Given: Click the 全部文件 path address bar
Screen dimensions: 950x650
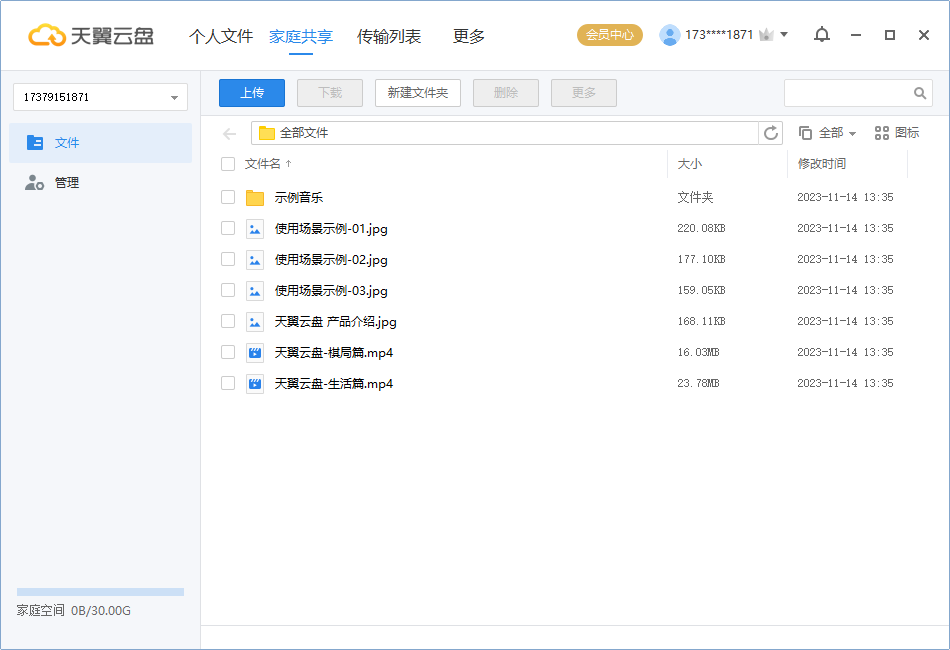Looking at the screenshot, I should pos(505,133).
